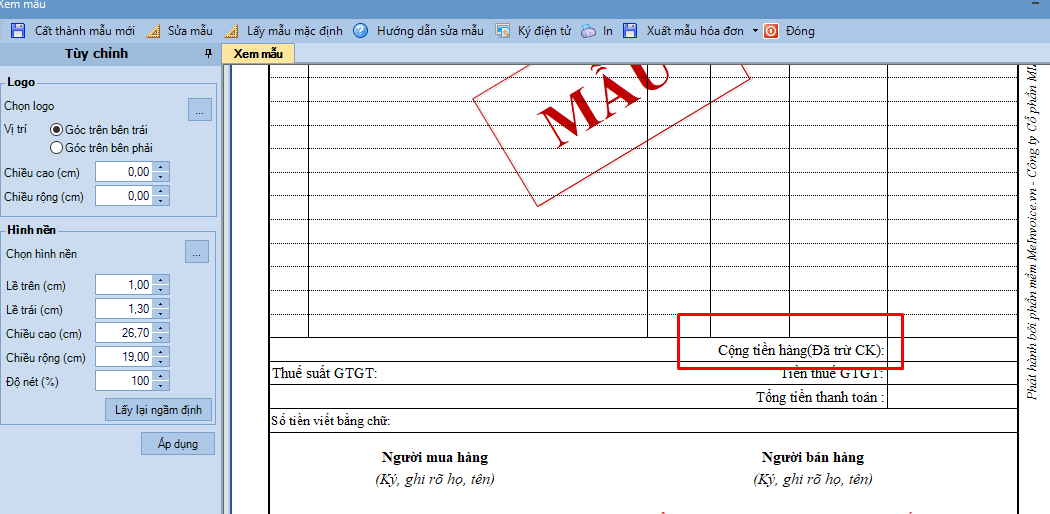
Task: Decrease the background Chiều cao 26,70 value
Action: point(161,338)
